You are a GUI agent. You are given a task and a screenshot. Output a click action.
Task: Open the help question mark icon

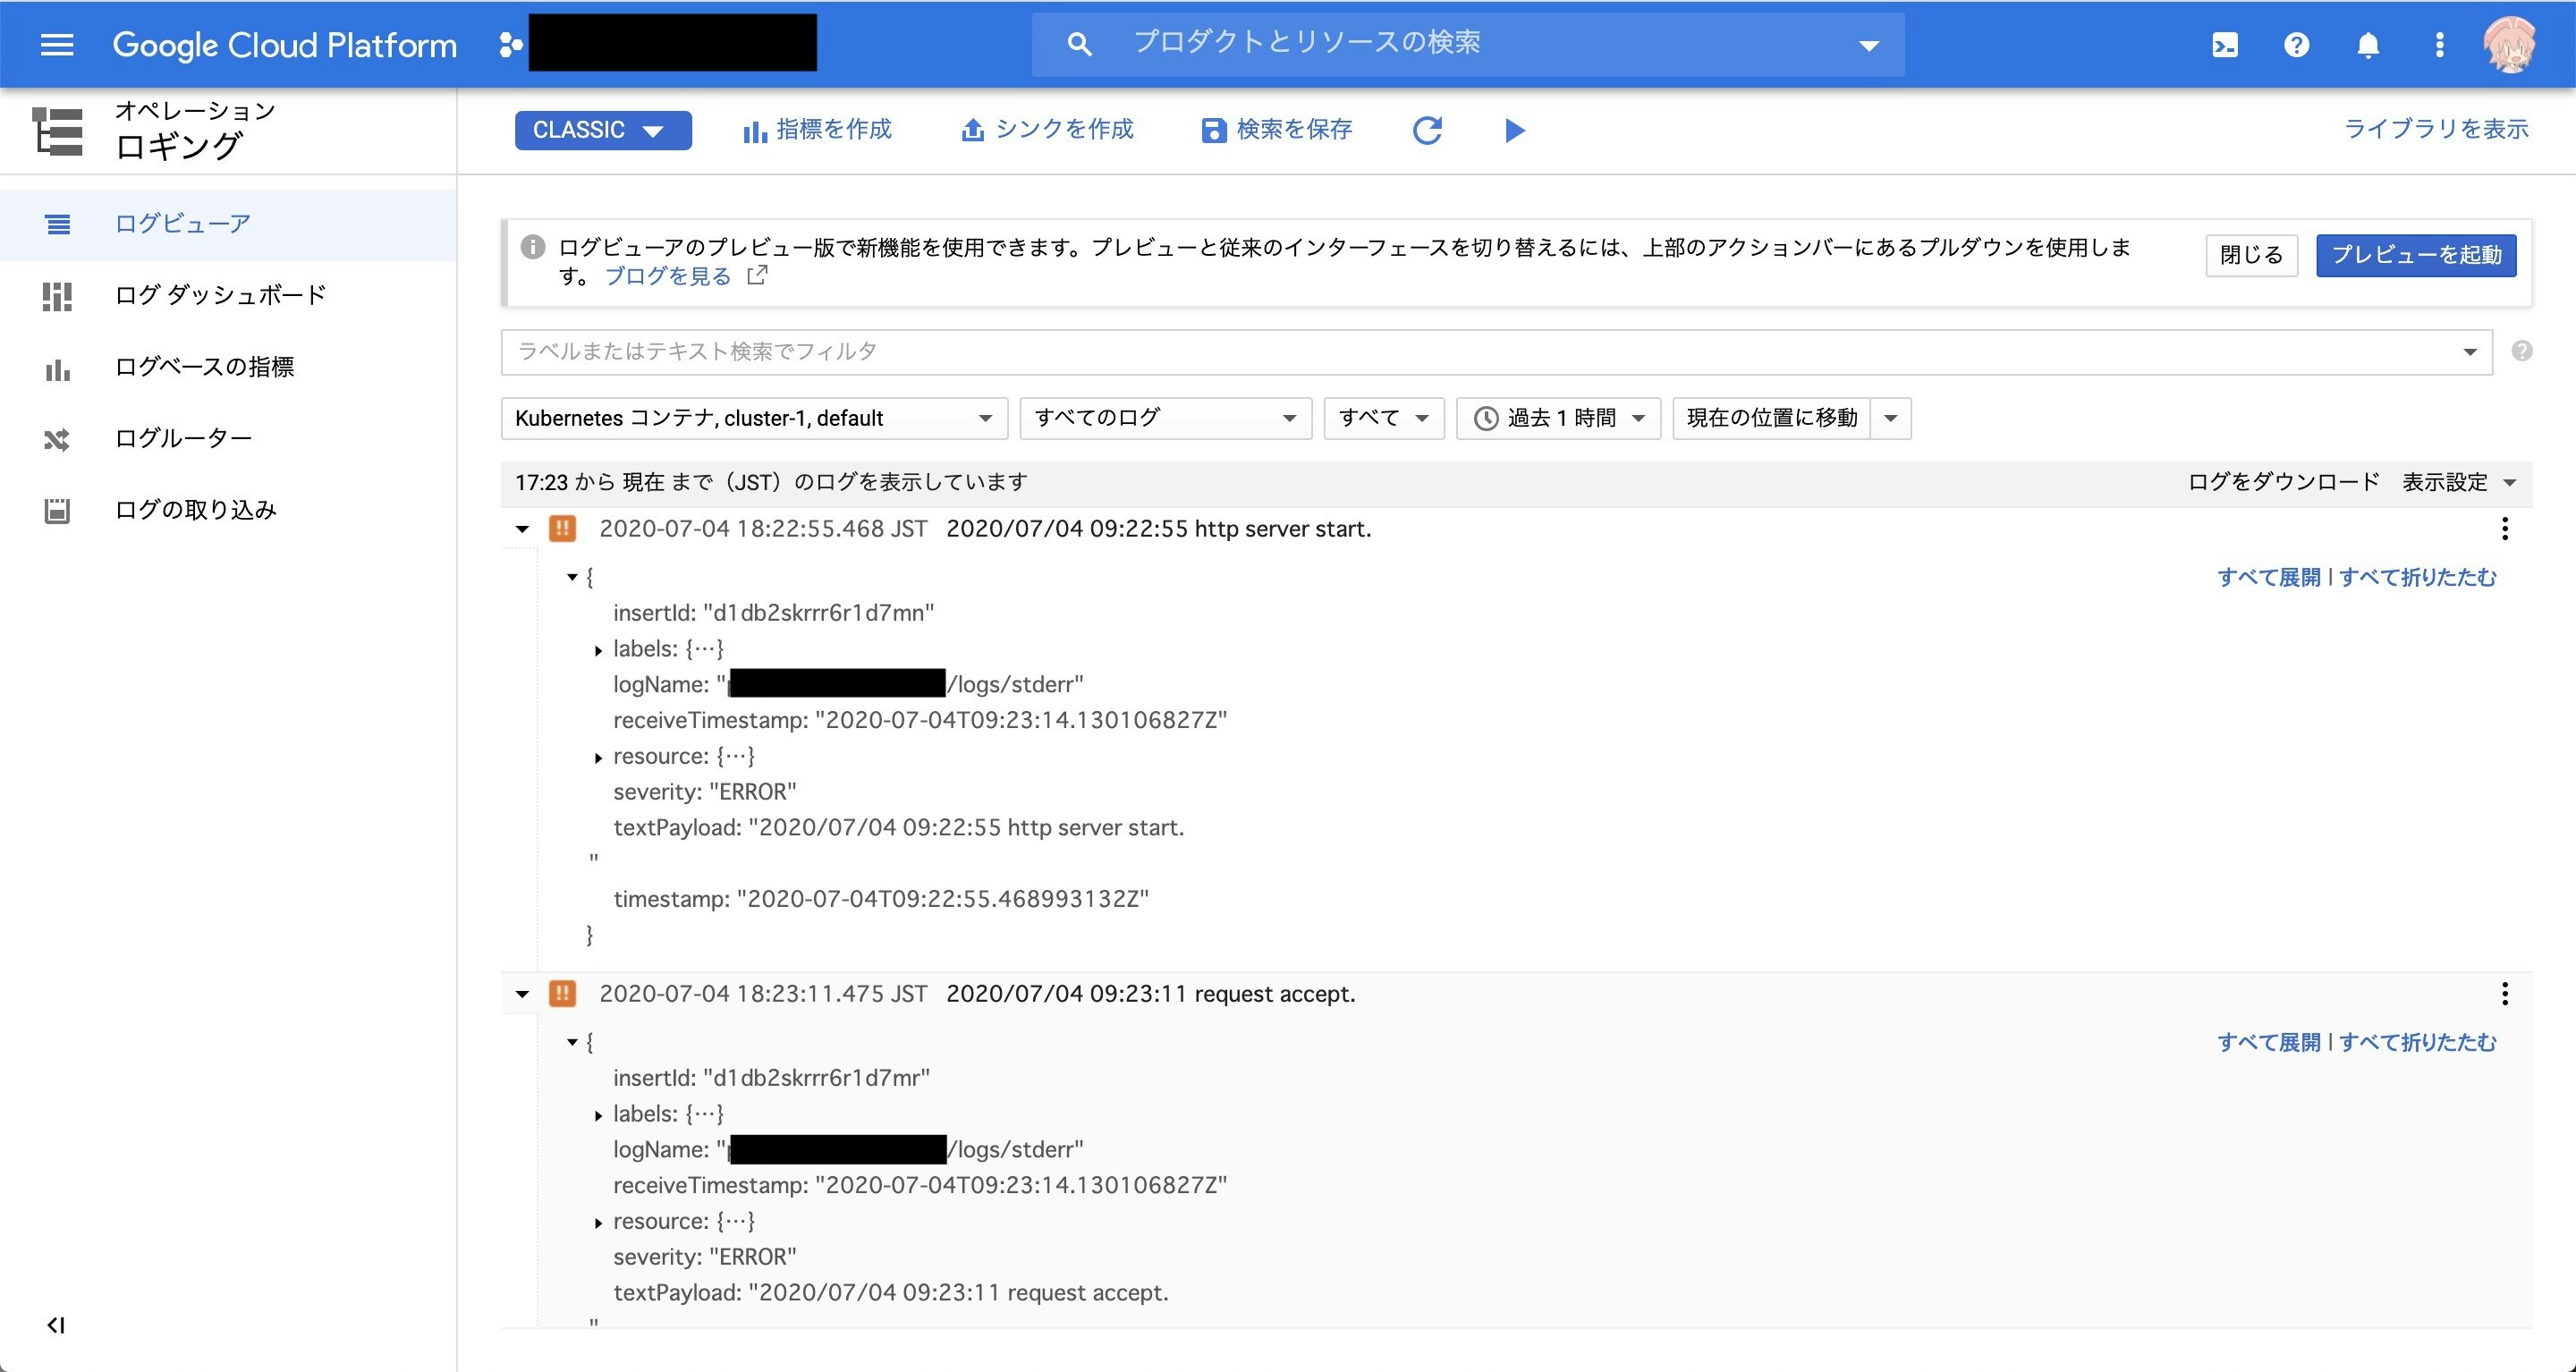tap(2296, 45)
